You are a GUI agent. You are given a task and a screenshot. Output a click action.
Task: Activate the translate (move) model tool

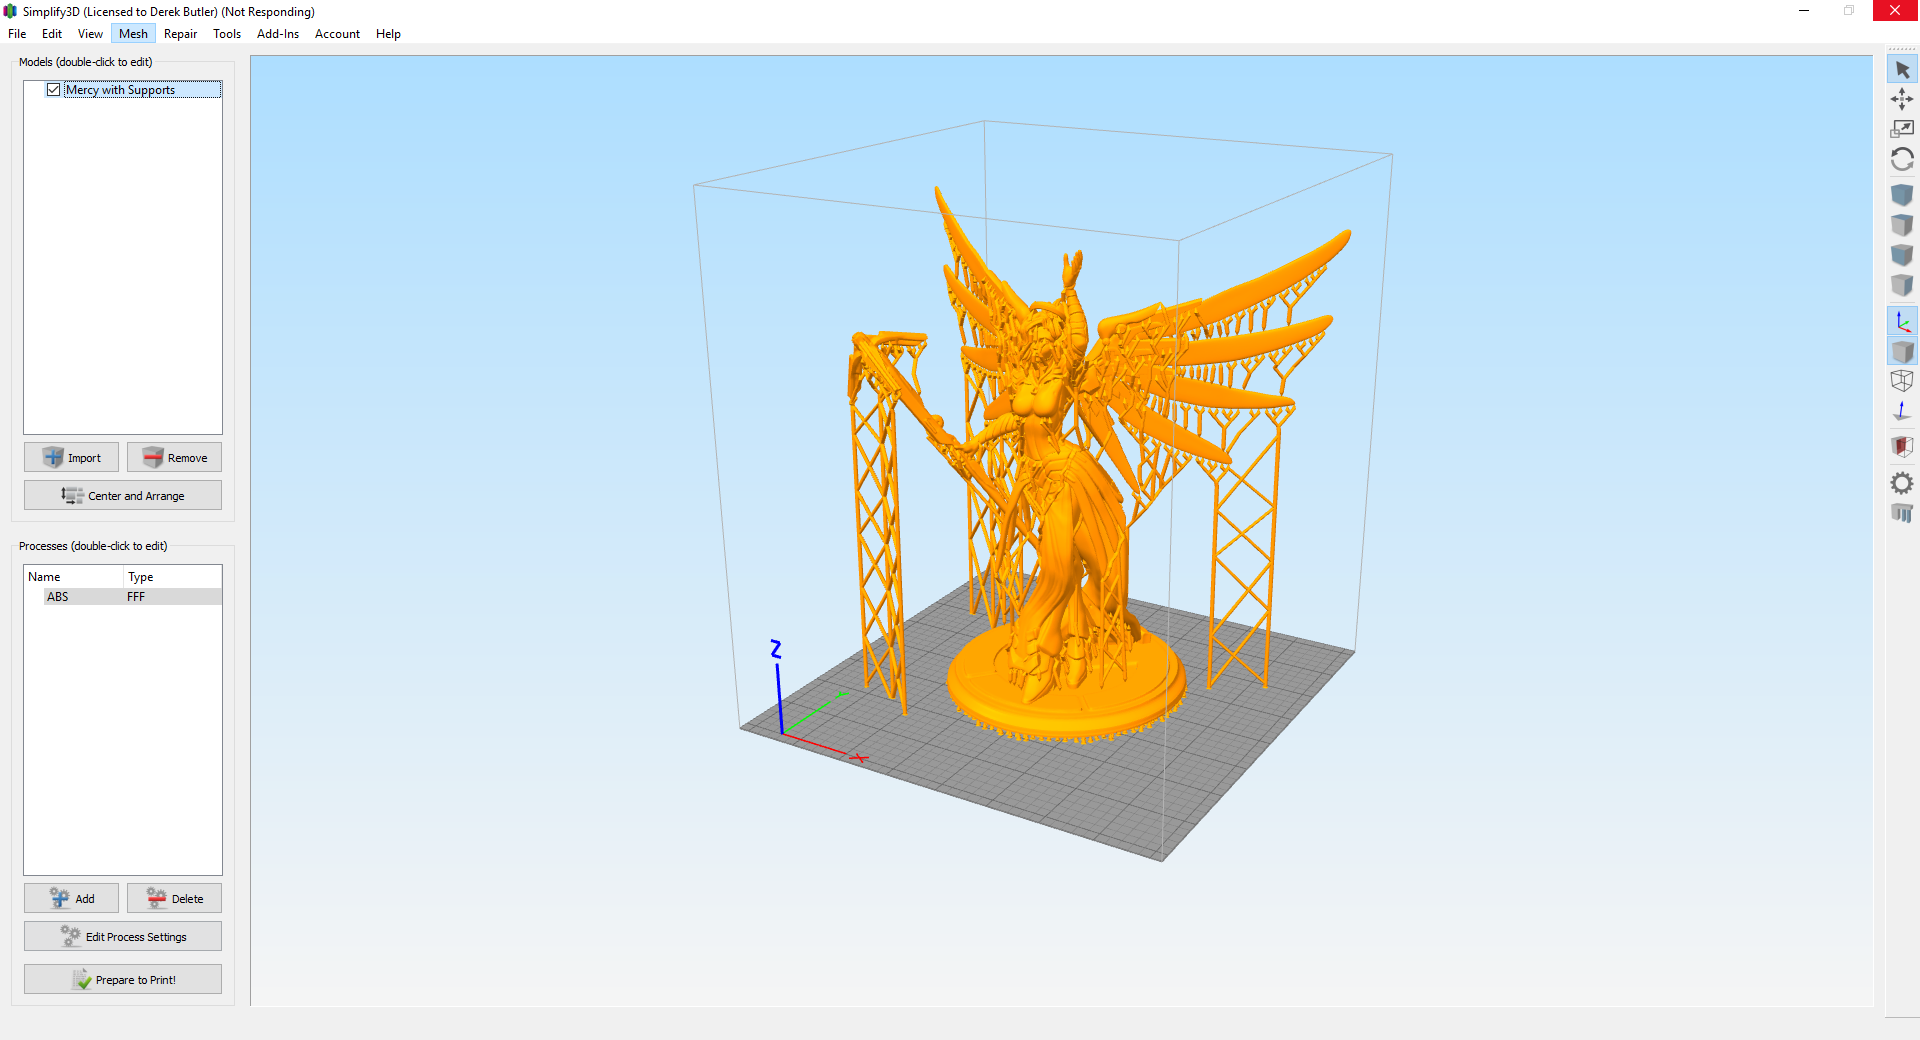[1902, 99]
